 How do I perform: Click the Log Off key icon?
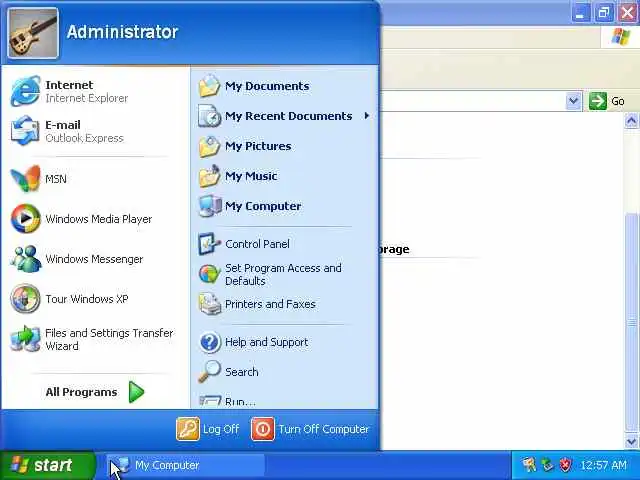188,429
